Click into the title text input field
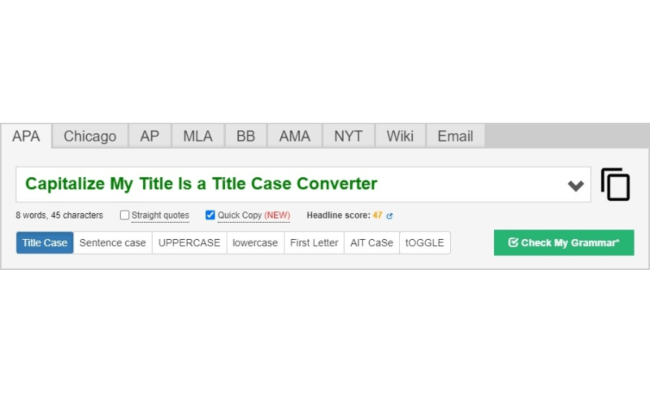 (290, 184)
